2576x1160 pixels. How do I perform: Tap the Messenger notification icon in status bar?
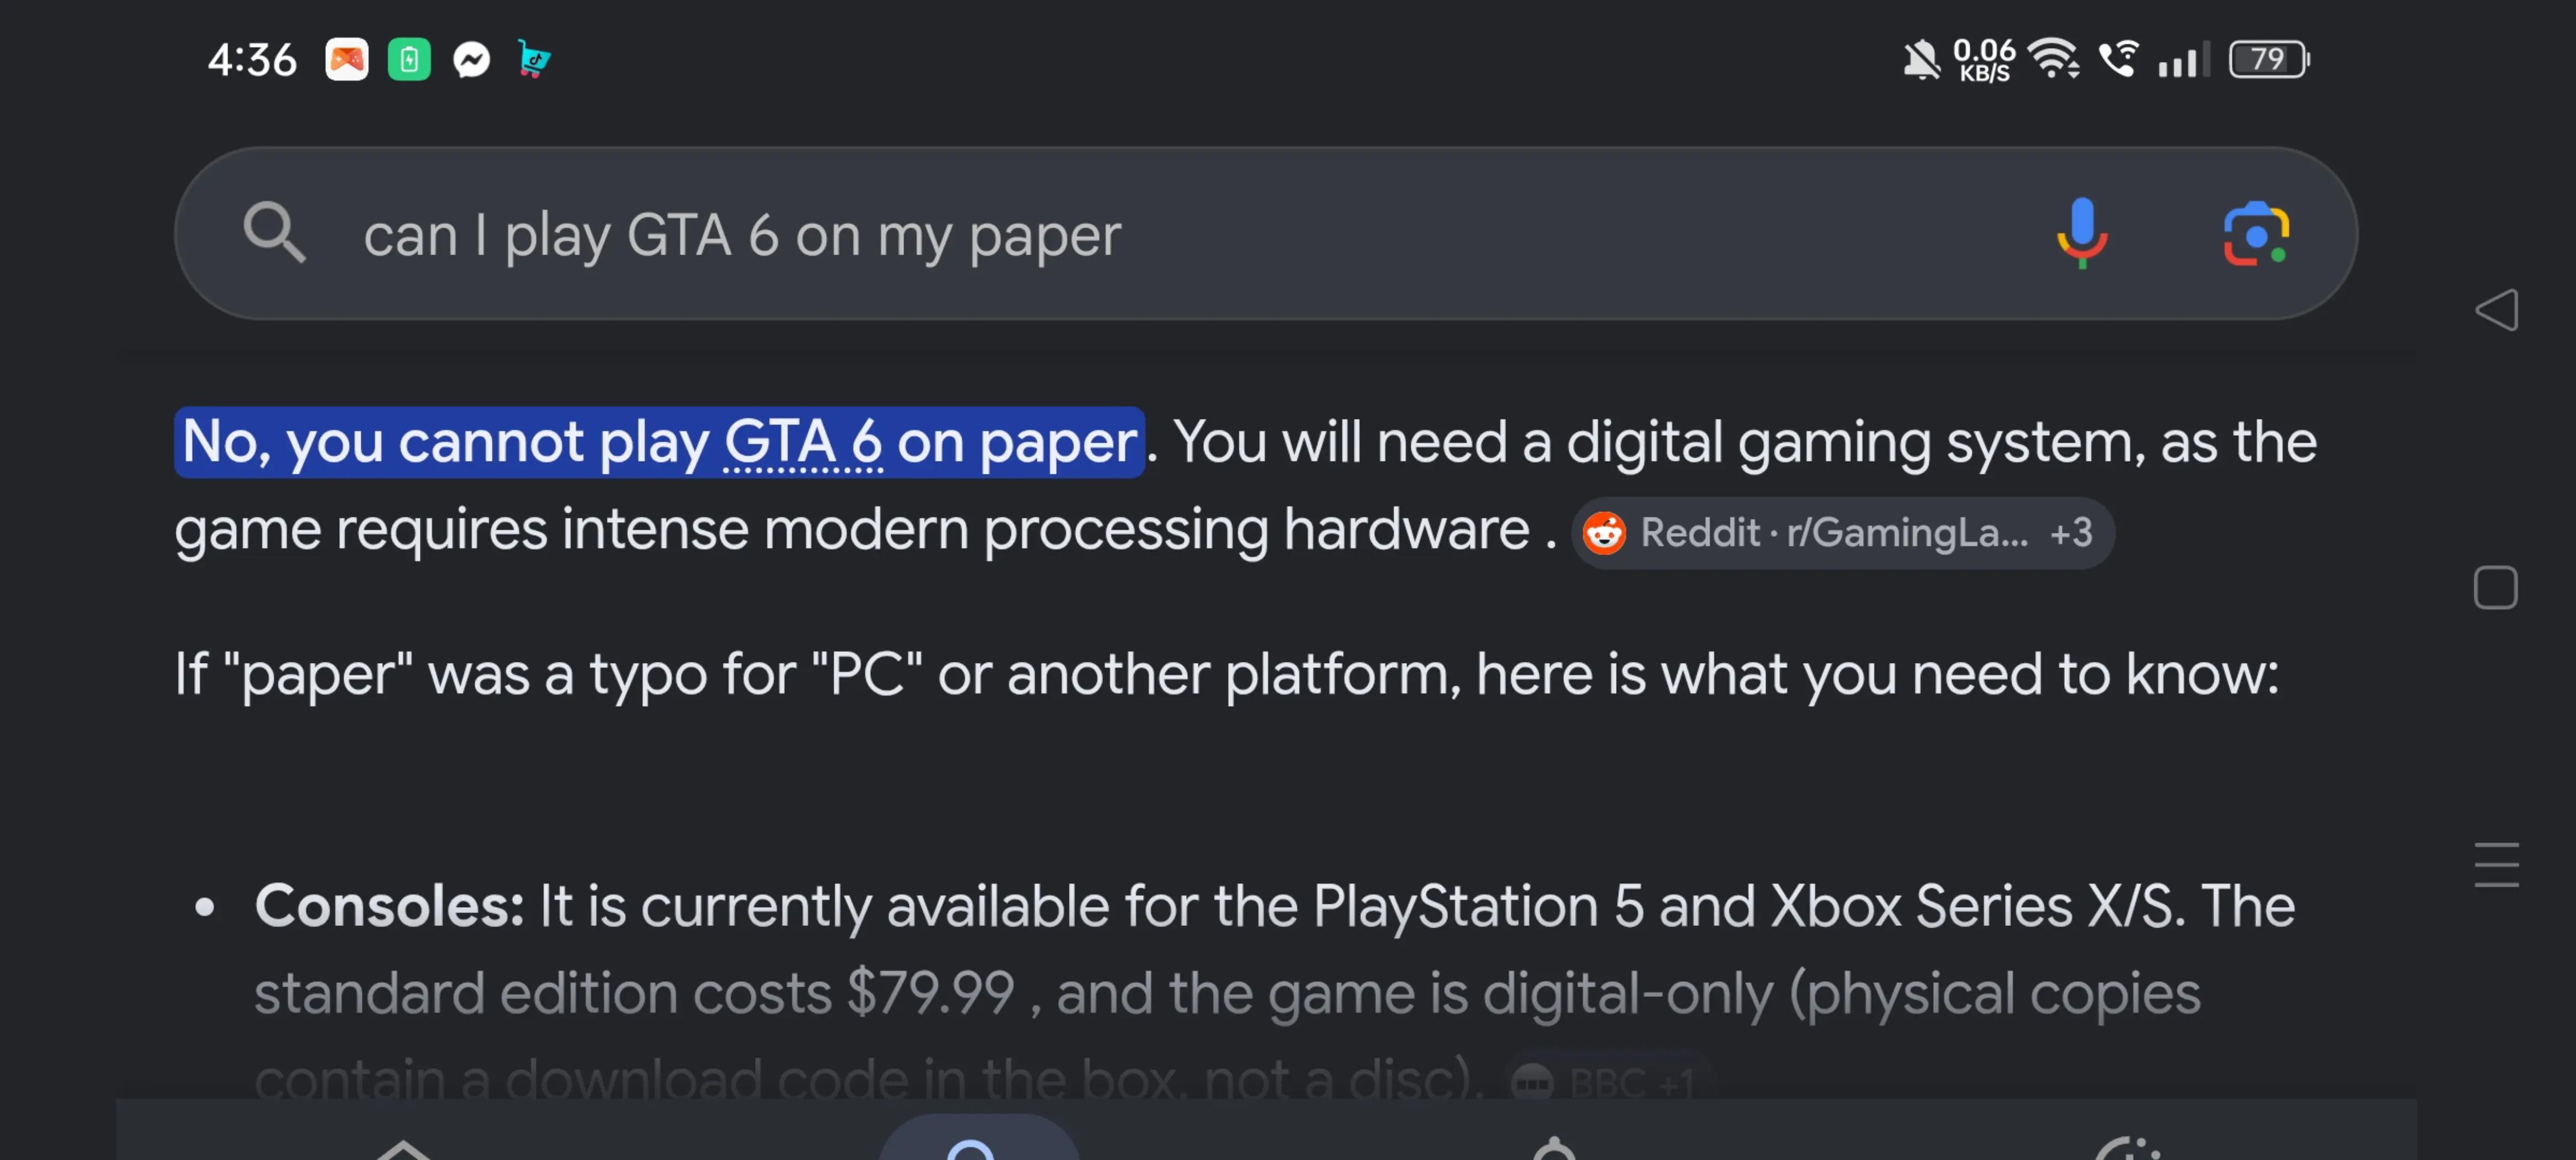[x=472, y=60]
